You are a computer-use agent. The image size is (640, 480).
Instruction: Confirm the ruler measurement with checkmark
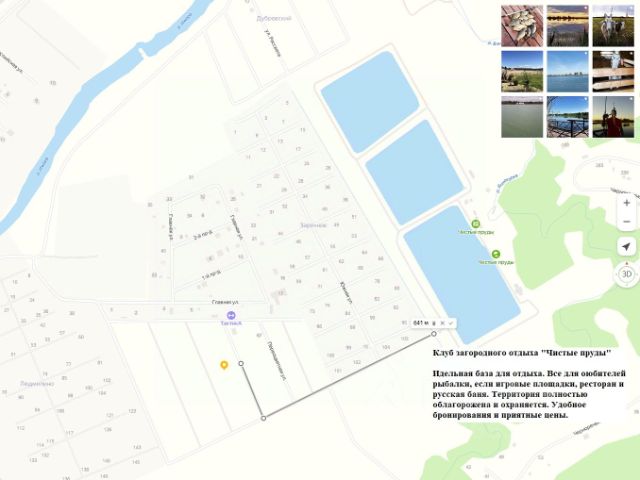pyautogui.click(x=452, y=324)
